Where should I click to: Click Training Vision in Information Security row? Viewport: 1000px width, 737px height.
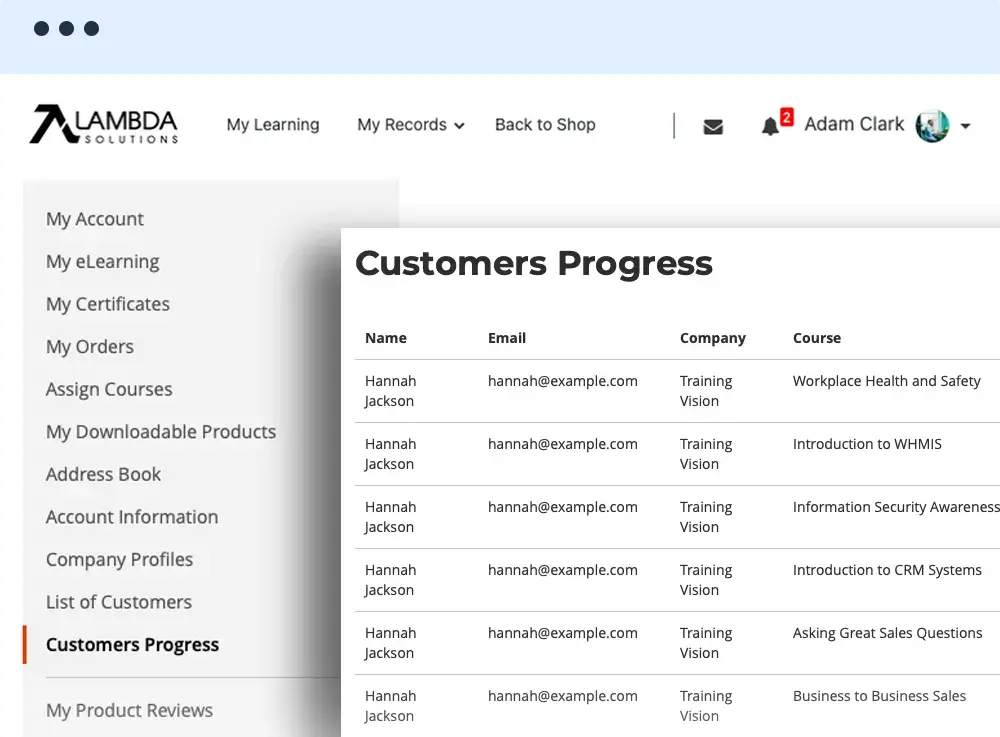(x=706, y=517)
